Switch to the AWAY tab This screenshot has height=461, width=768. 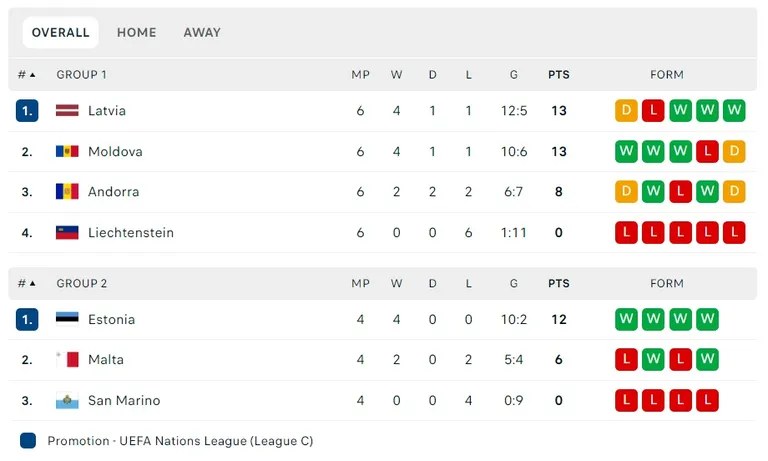pos(202,32)
